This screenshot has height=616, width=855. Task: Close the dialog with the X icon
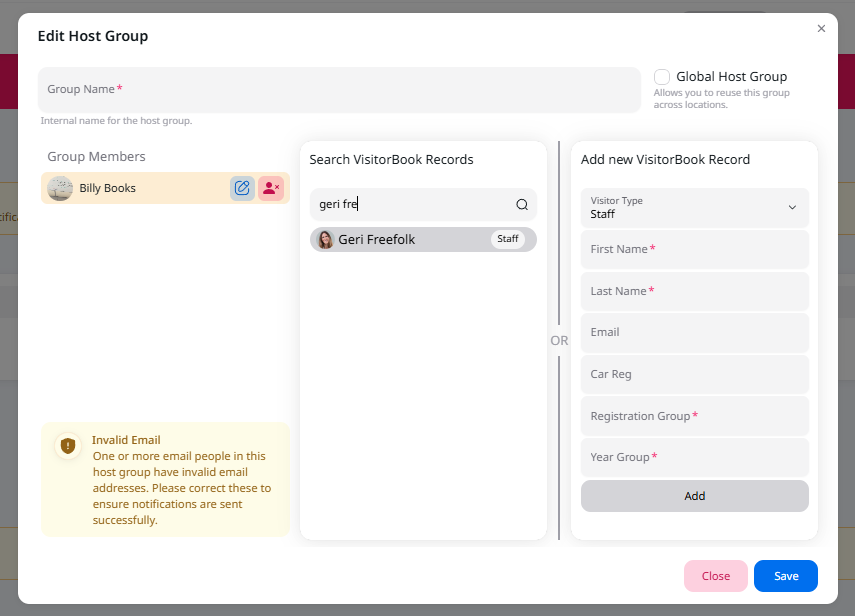(821, 29)
